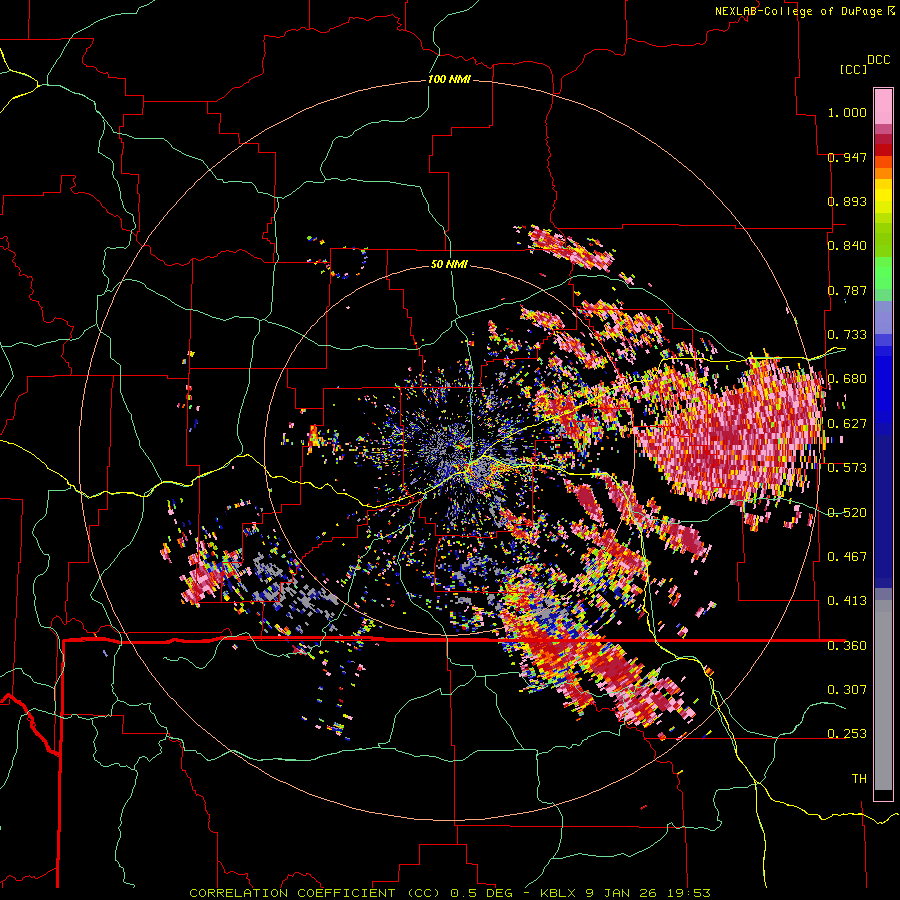Click the [CC] units label
900x900 pixels.
click(x=854, y=69)
